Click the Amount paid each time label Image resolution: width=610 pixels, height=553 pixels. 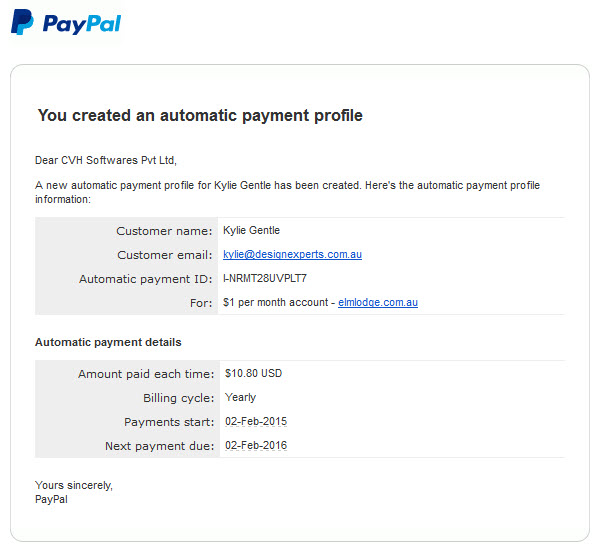(146, 374)
